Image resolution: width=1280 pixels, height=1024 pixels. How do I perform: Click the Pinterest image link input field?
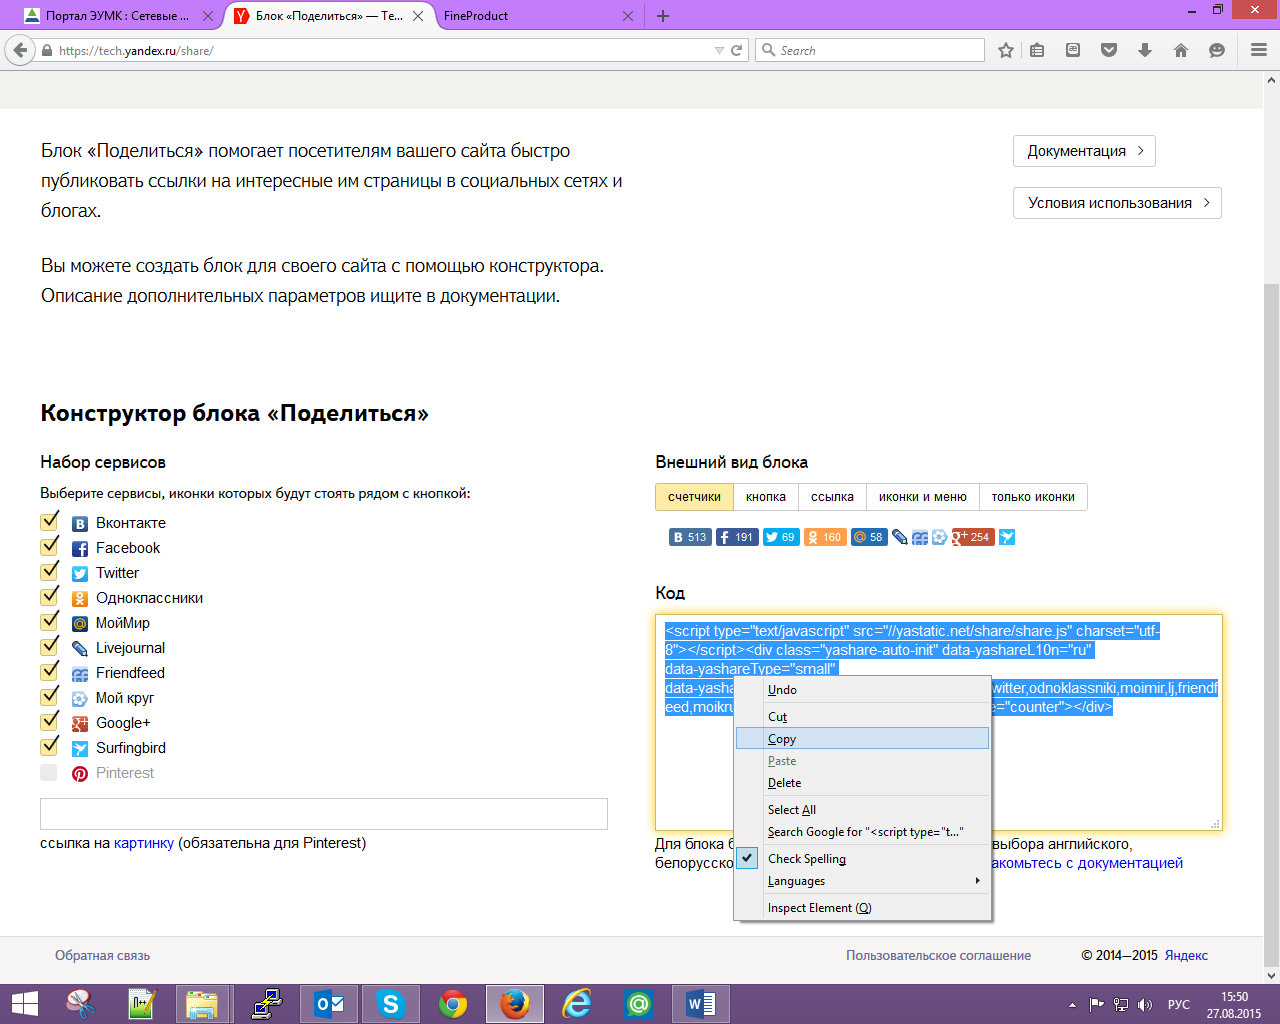(324, 814)
